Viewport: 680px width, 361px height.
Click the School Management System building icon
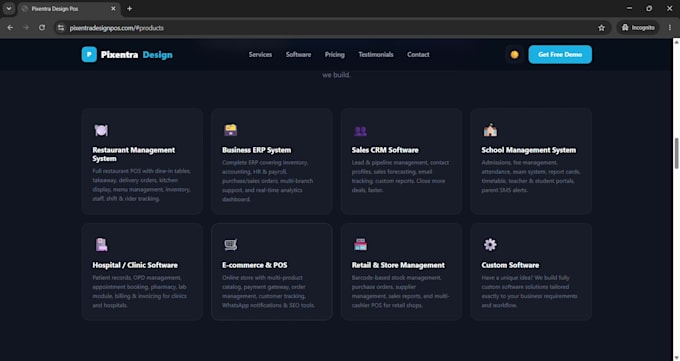pyautogui.click(x=490, y=130)
